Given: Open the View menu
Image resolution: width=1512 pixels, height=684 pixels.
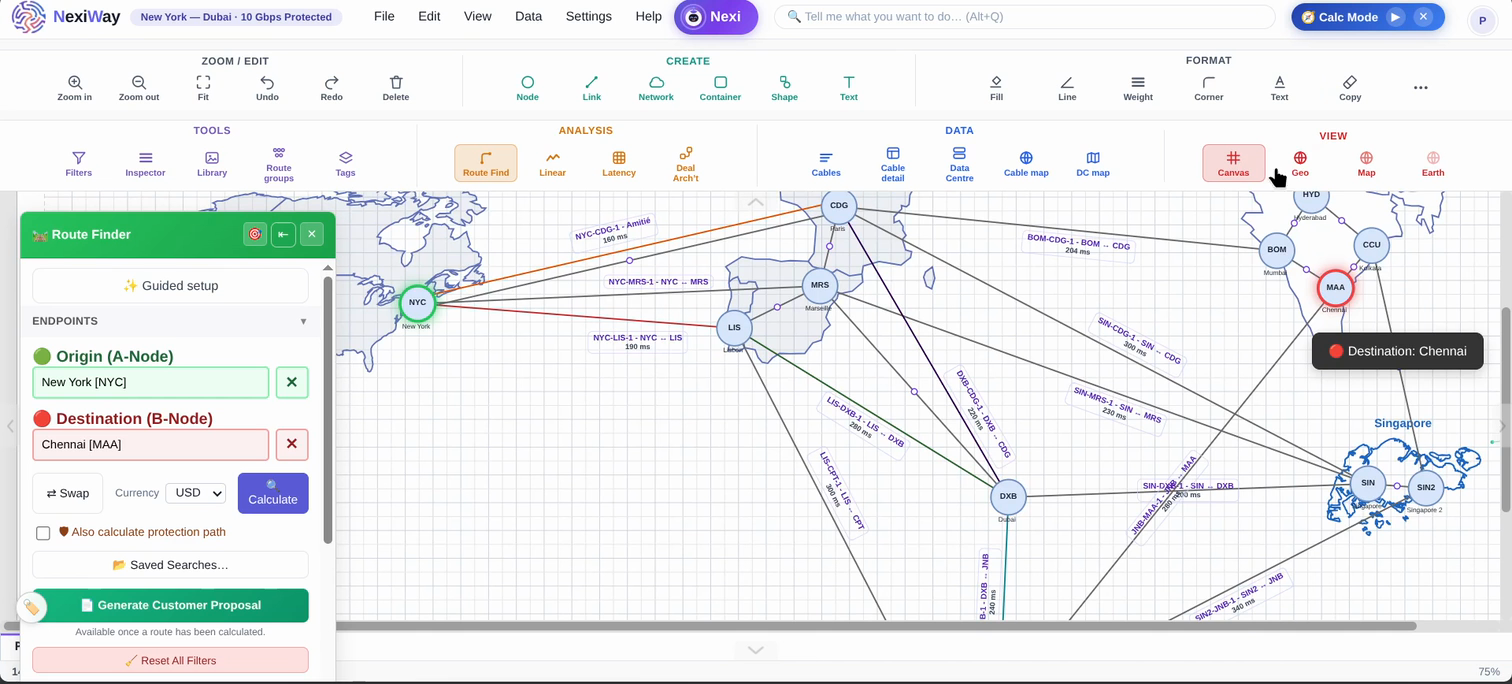Looking at the screenshot, I should click(477, 17).
